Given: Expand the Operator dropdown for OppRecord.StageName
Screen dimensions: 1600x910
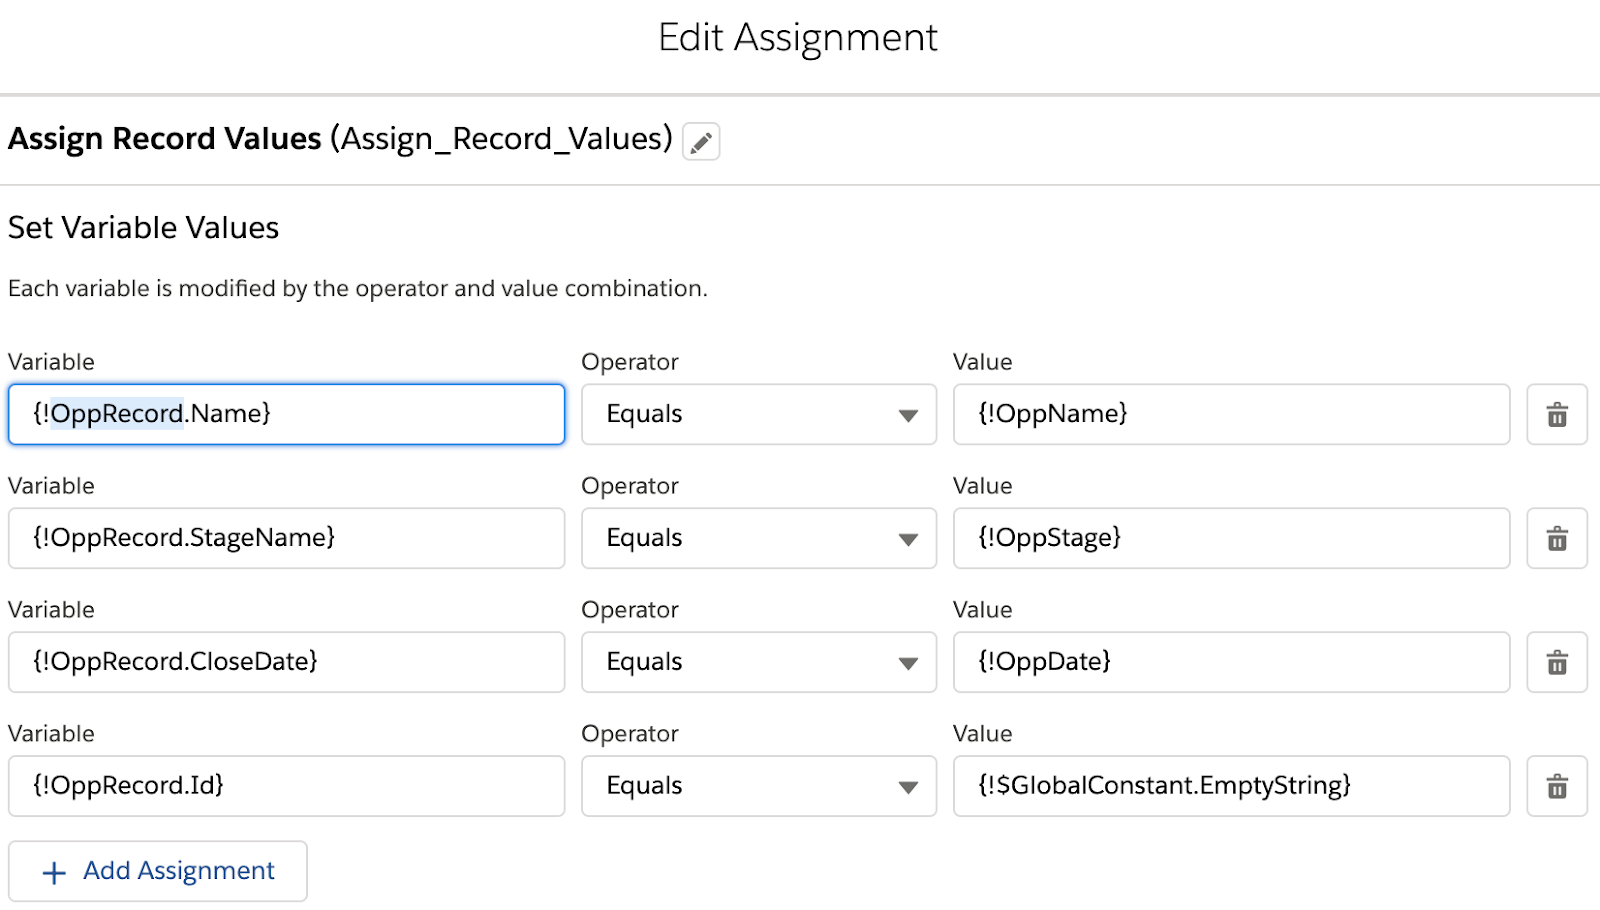Looking at the screenshot, I should coord(758,539).
